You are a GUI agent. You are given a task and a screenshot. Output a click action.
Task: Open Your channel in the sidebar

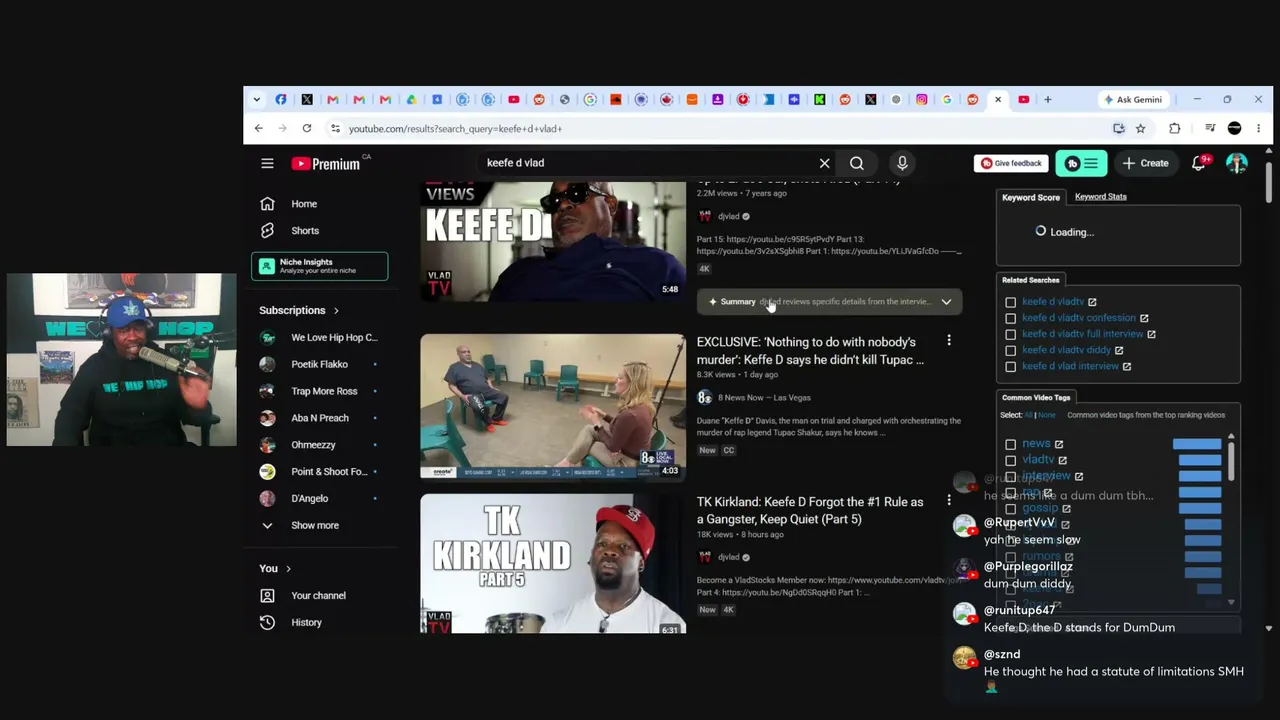pos(319,596)
